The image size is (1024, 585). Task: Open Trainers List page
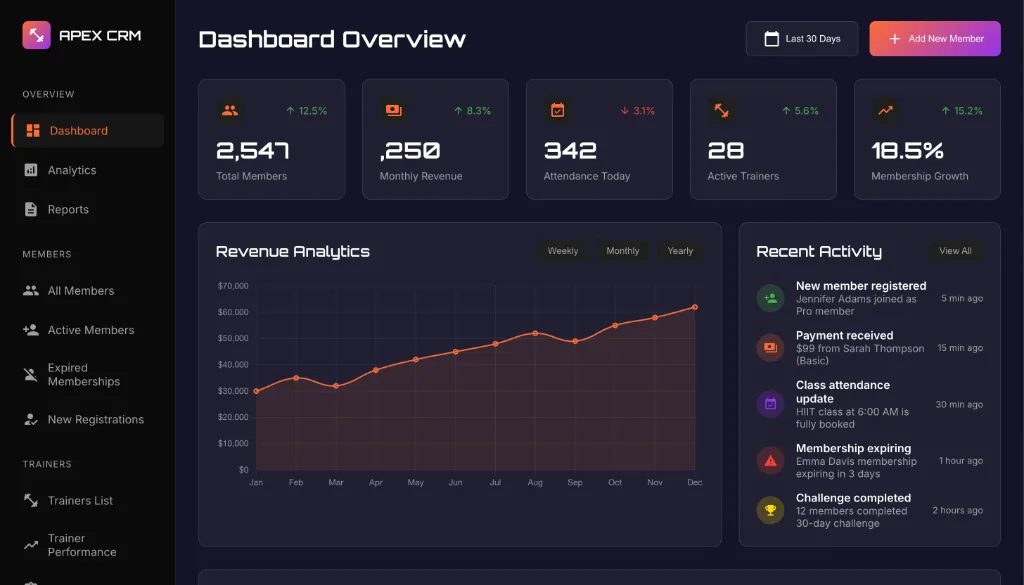pyautogui.click(x=88, y=500)
